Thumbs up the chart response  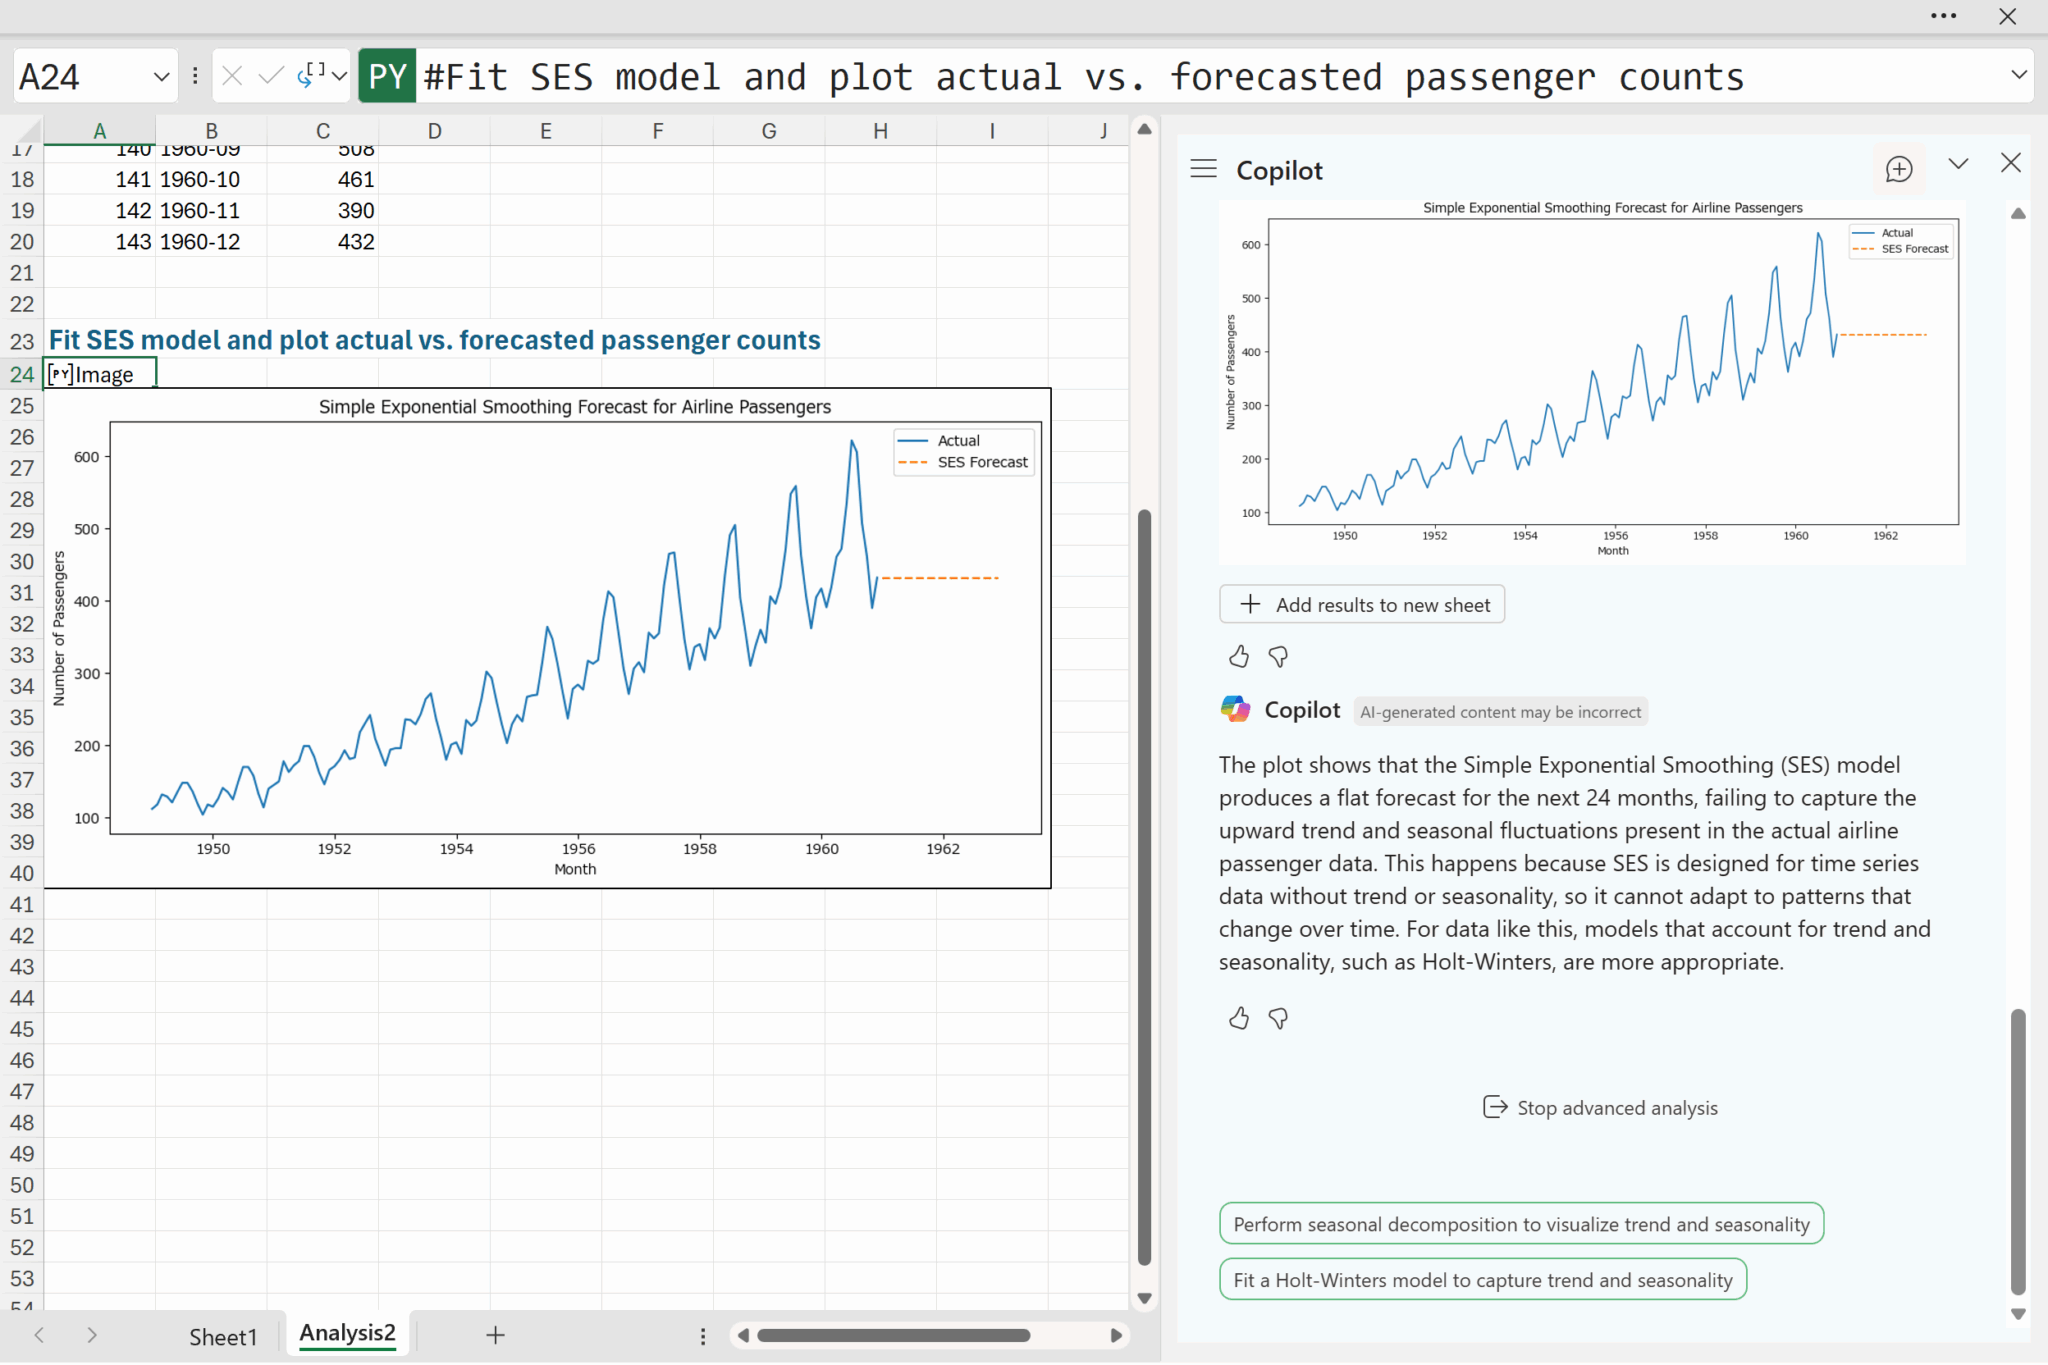(1238, 657)
